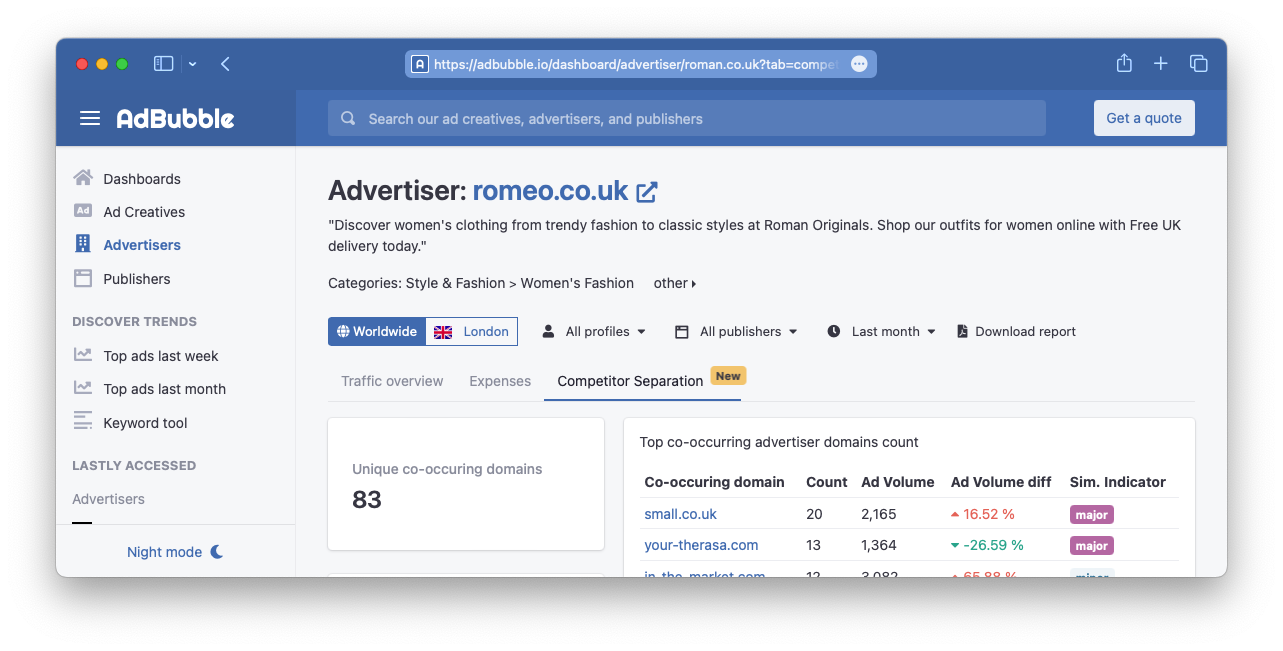Viewport: 1283px width, 651px height.
Task: Focus the ad creatives search field
Action: click(x=687, y=118)
